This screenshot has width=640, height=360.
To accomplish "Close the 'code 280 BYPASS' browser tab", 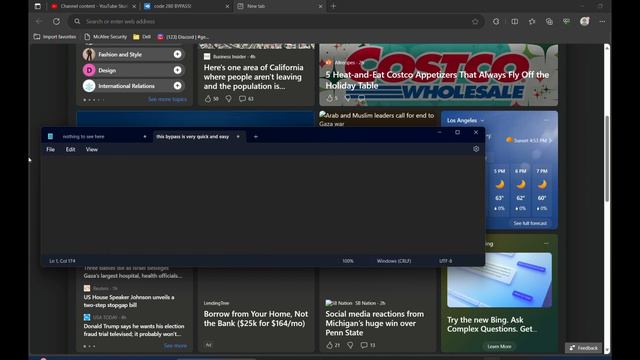I will [227, 6].
